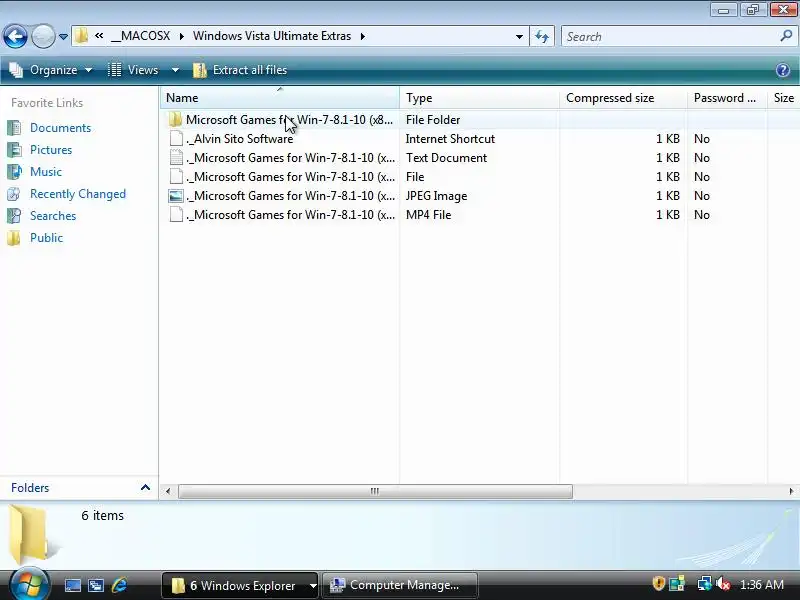The width and height of the screenshot is (800, 600).
Task: Open Pictures favorite link
Action: click(51, 150)
